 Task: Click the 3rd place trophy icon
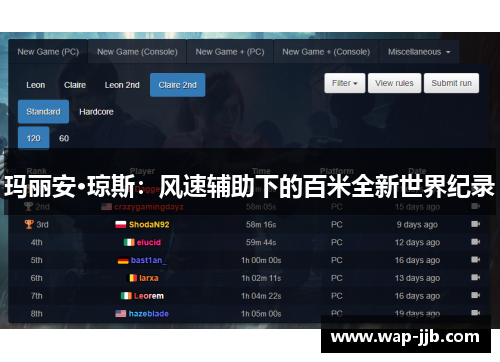[29, 224]
